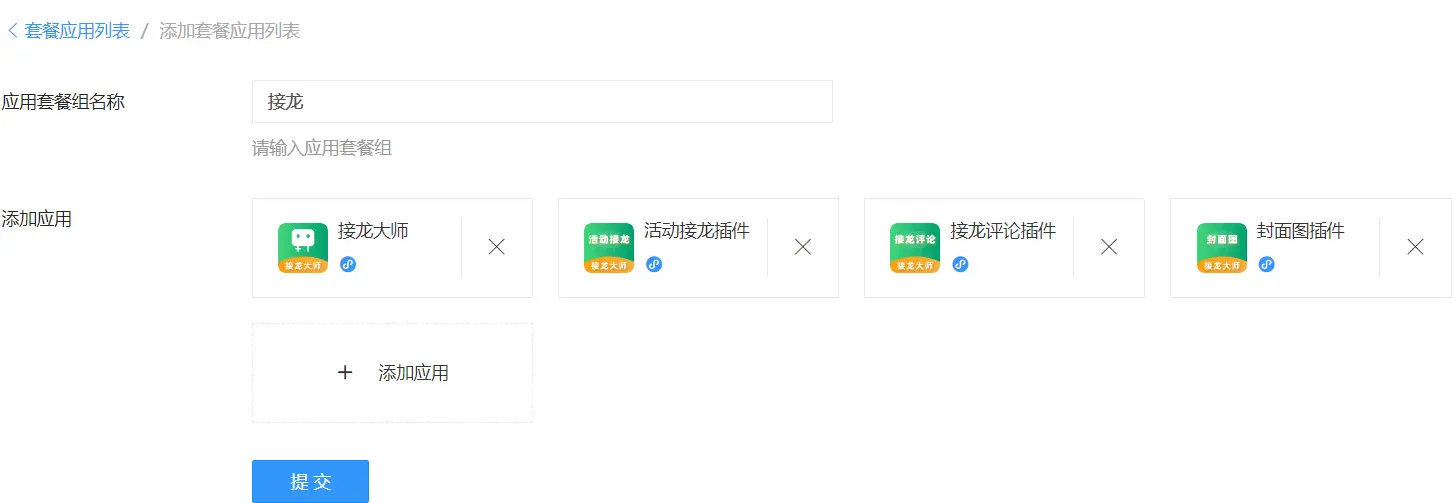Open the 添加应用 dashed card

point(392,373)
